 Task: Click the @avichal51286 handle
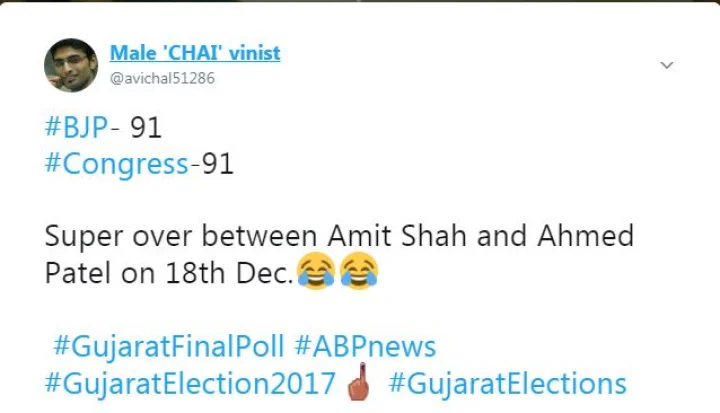[162, 77]
